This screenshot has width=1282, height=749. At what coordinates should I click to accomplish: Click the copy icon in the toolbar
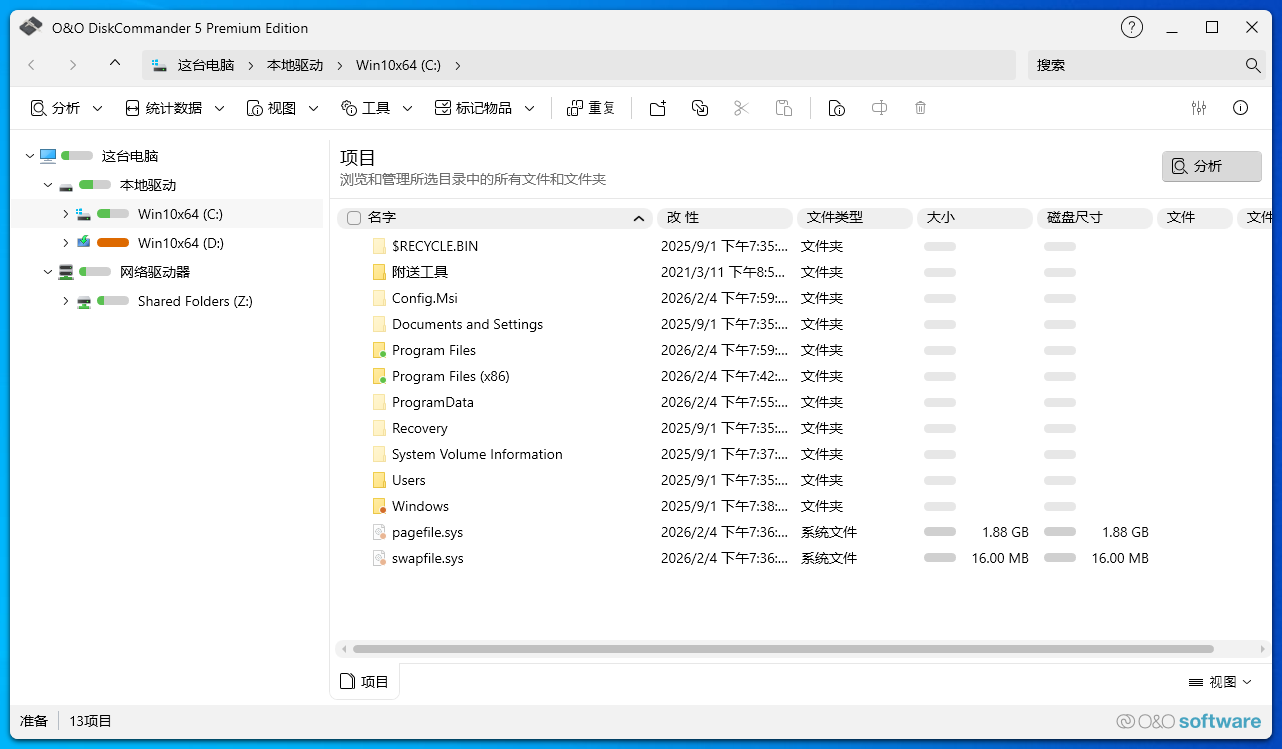click(700, 108)
